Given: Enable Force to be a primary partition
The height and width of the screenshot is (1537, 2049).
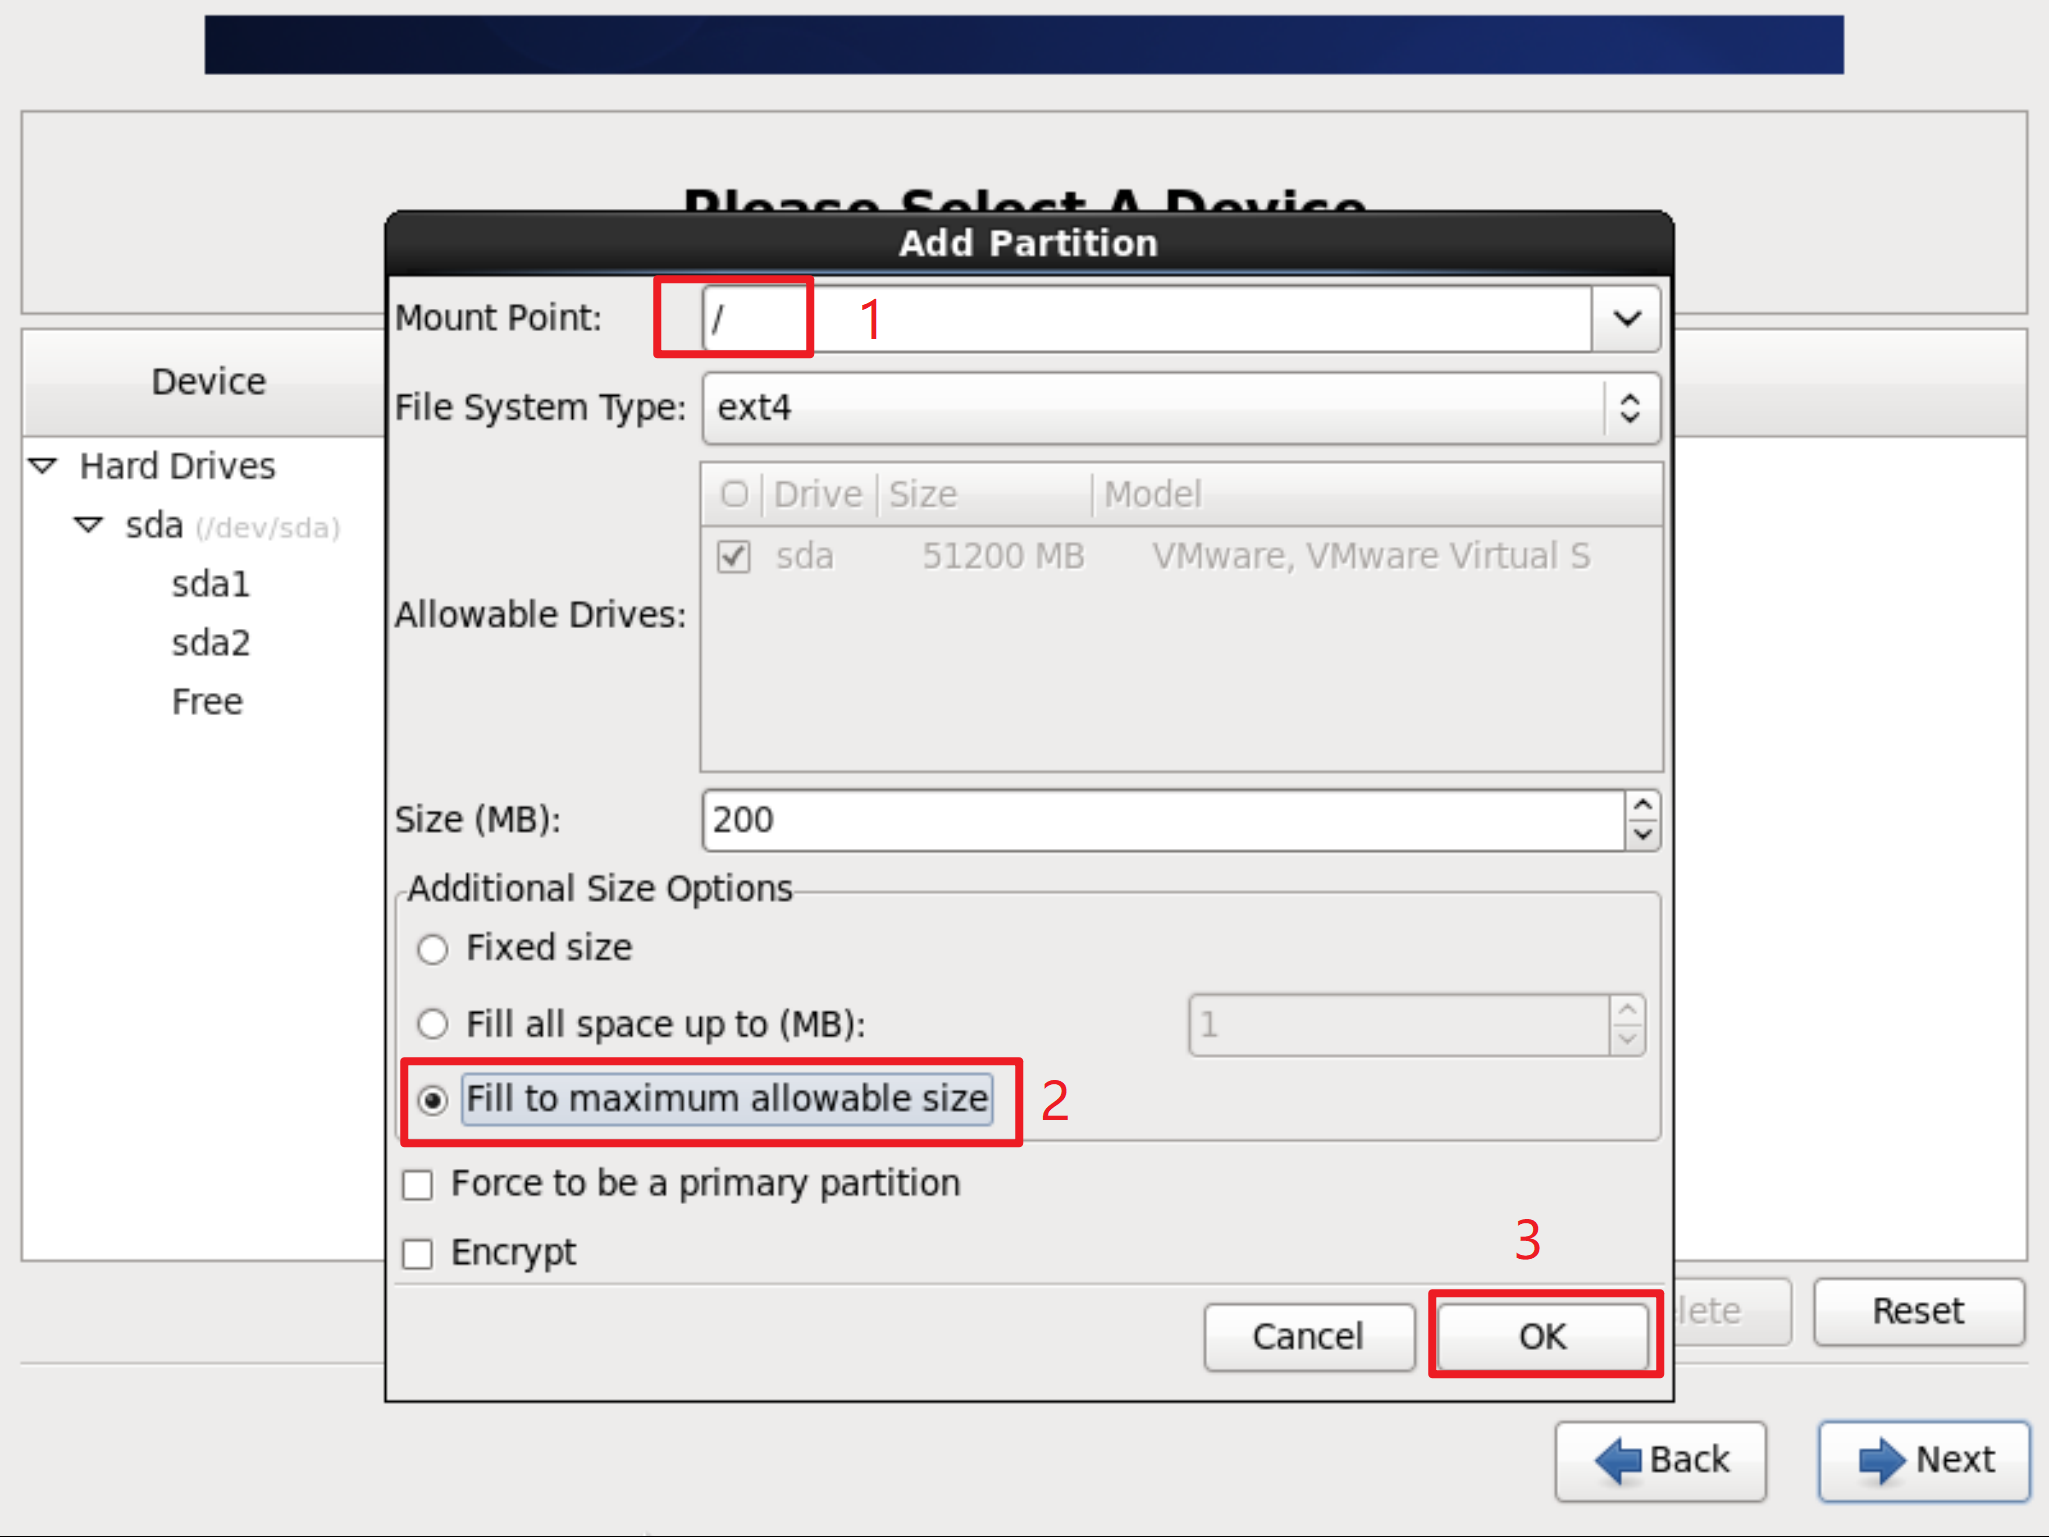Looking at the screenshot, I should pyautogui.click(x=417, y=1185).
